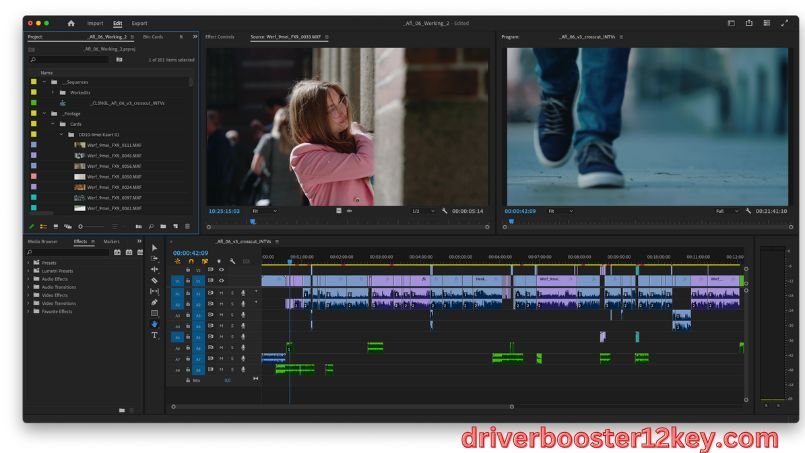Click Drag Video Only icon in Source monitor
The width and height of the screenshot is (805, 453).
coord(339,211)
